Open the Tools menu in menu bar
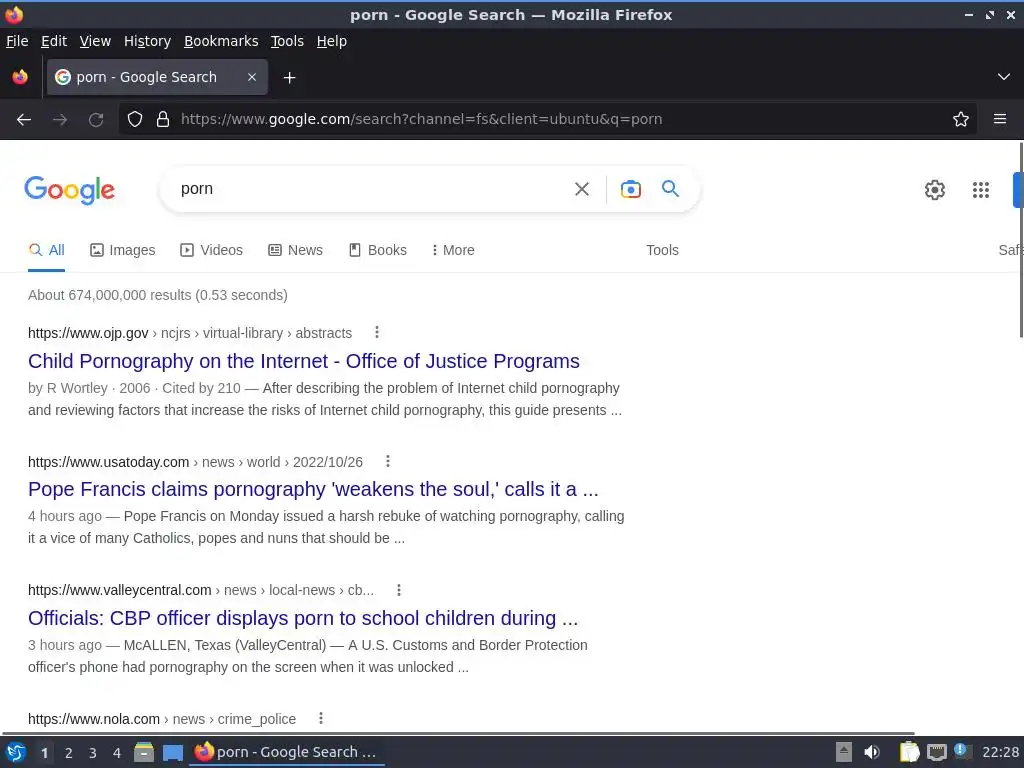This screenshot has height=768, width=1024. pyautogui.click(x=287, y=41)
